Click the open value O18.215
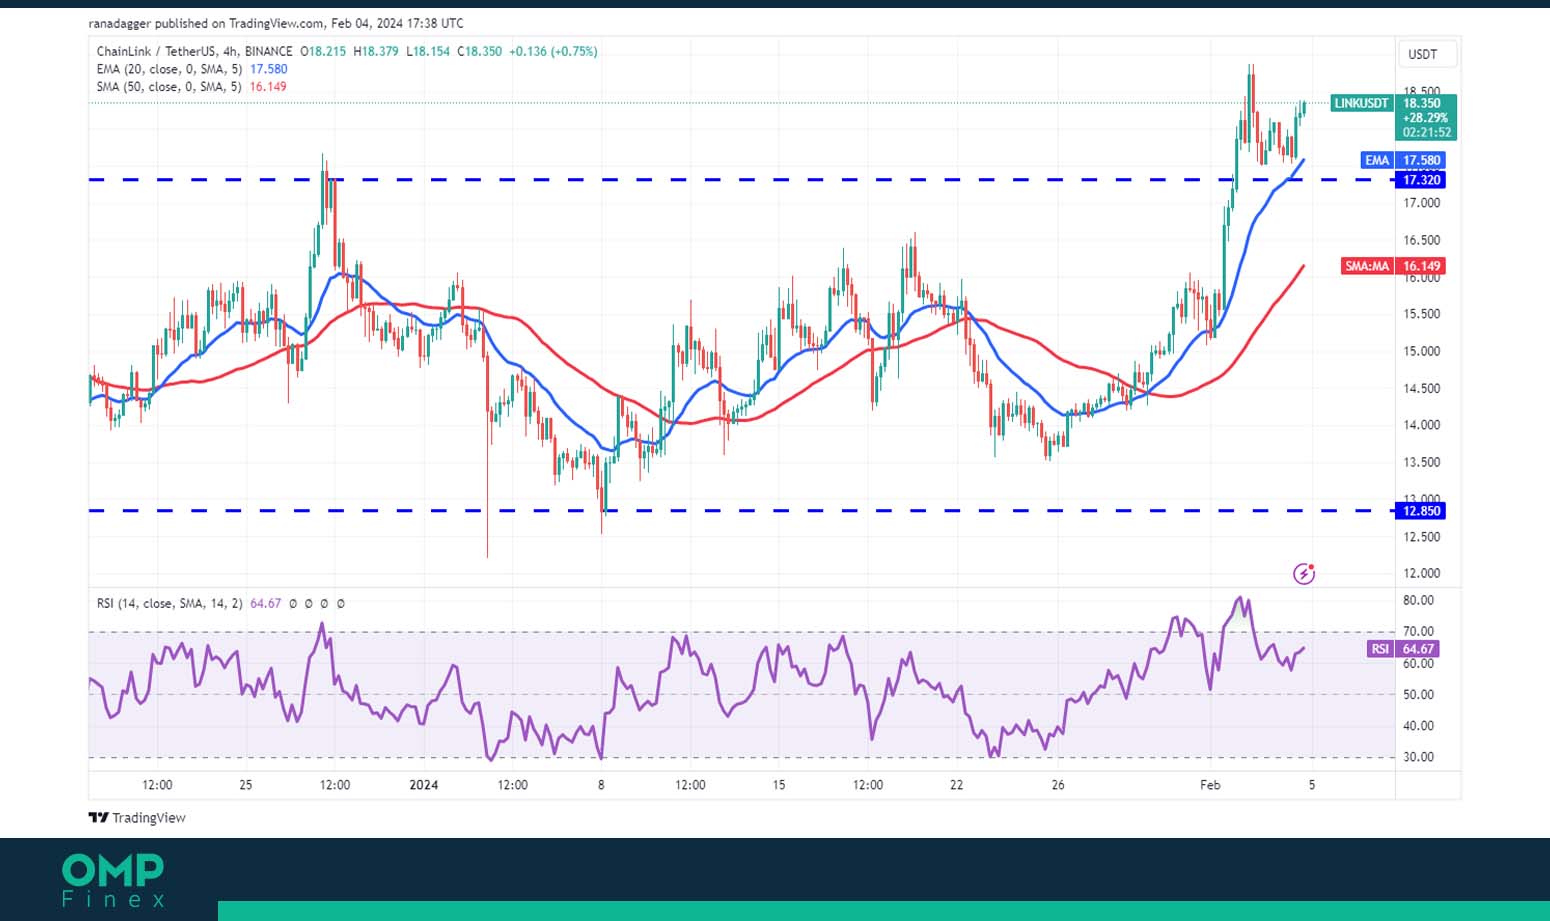Viewport: 1550px width, 921px height. [324, 51]
